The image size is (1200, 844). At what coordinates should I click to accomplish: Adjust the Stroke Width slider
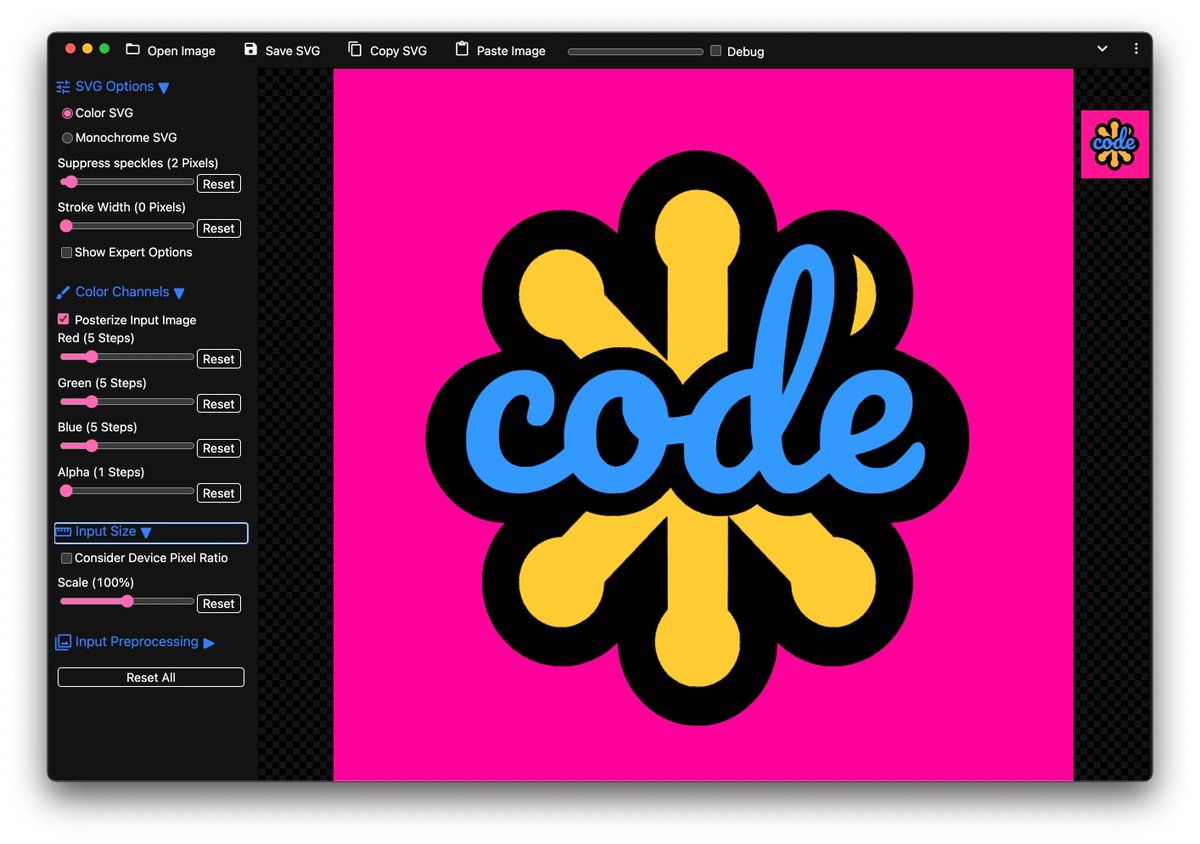(x=127, y=226)
